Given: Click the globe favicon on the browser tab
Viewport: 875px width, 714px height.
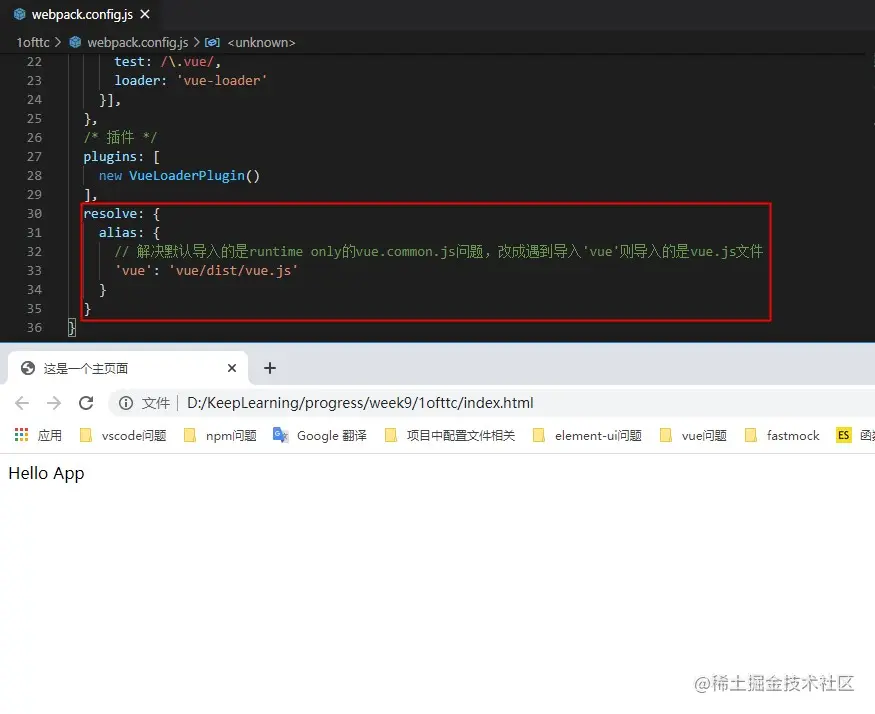Looking at the screenshot, I should pos(28,368).
